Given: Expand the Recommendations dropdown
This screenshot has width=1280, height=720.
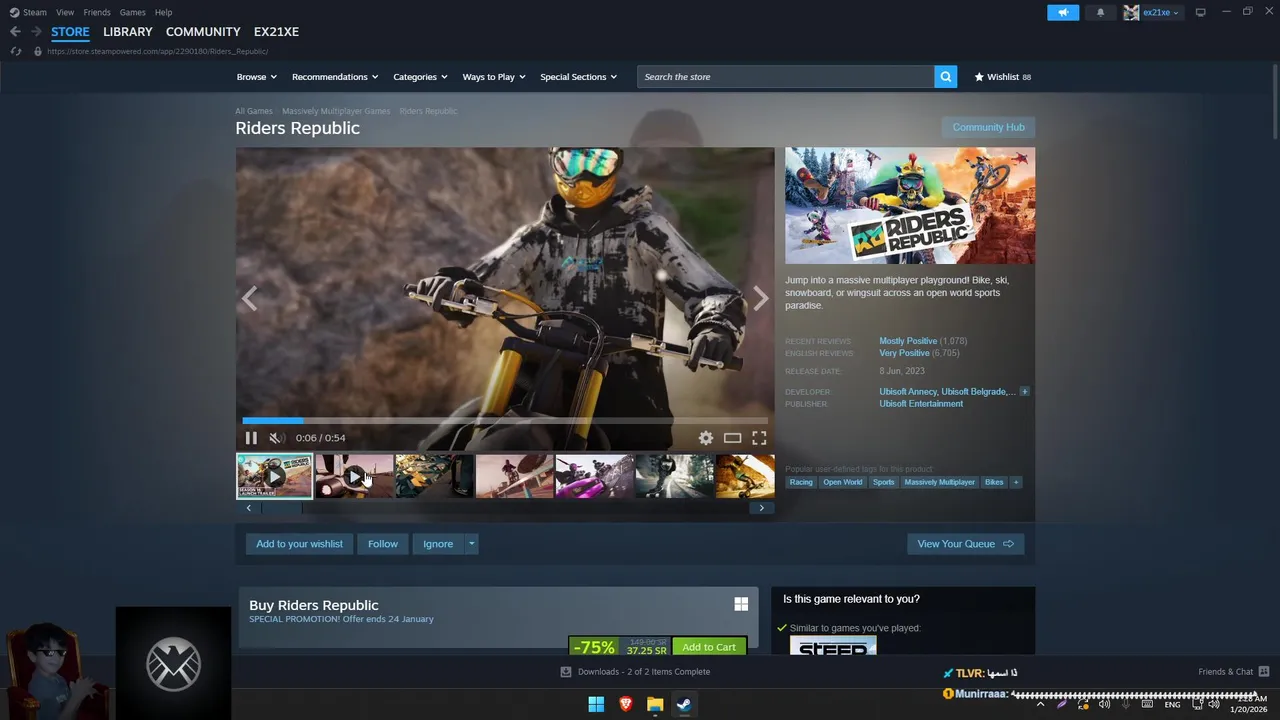Looking at the screenshot, I should click(335, 77).
